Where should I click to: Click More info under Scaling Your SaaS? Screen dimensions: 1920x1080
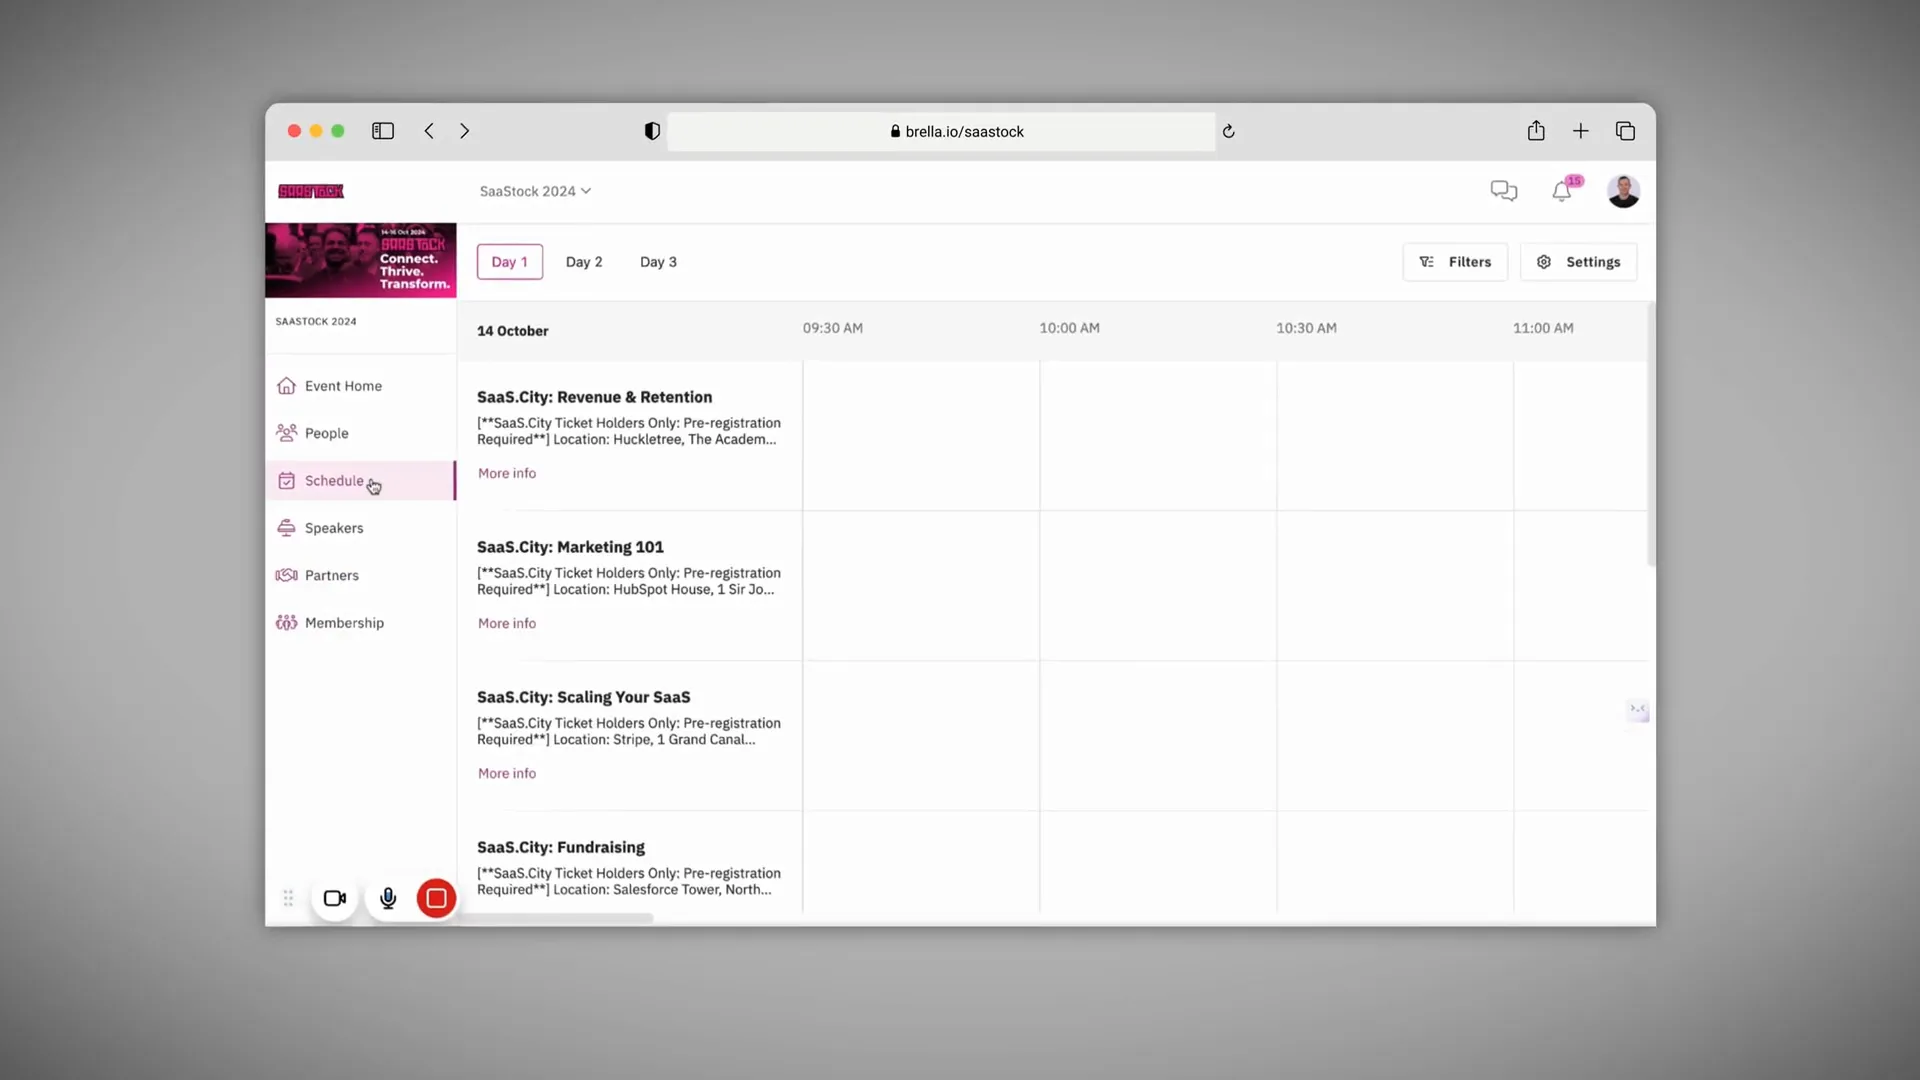(x=507, y=773)
